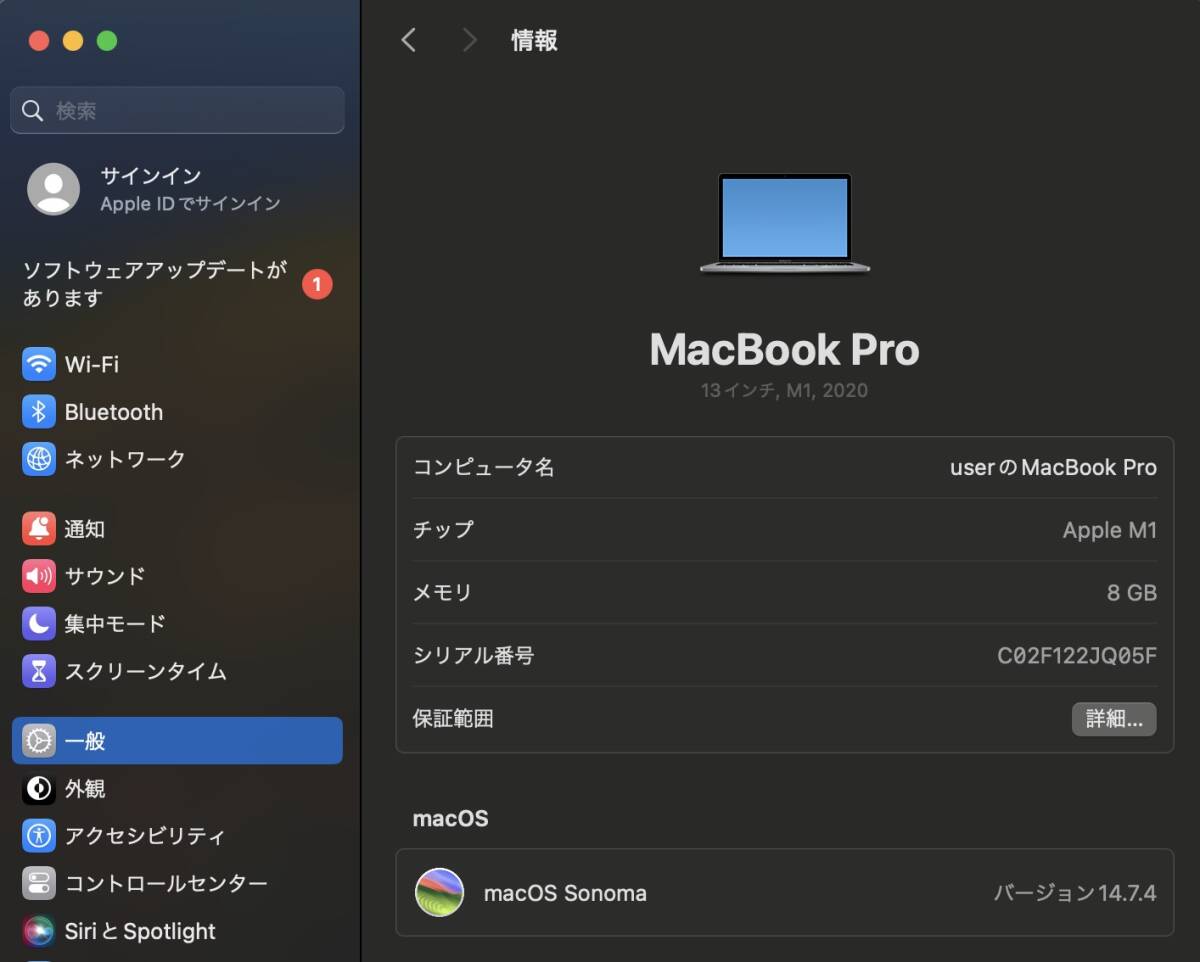Click the 外観 label in sidebar
1200x962 pixels.
85,789
